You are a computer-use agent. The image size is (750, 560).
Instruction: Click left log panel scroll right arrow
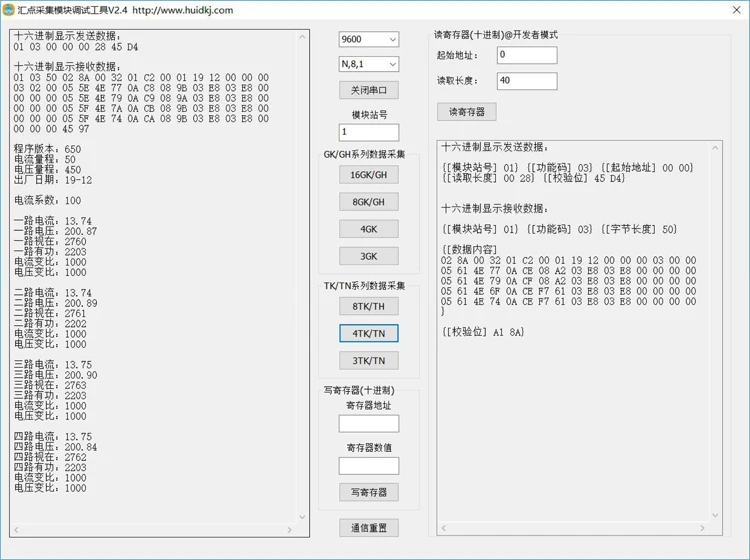[289, 530]
